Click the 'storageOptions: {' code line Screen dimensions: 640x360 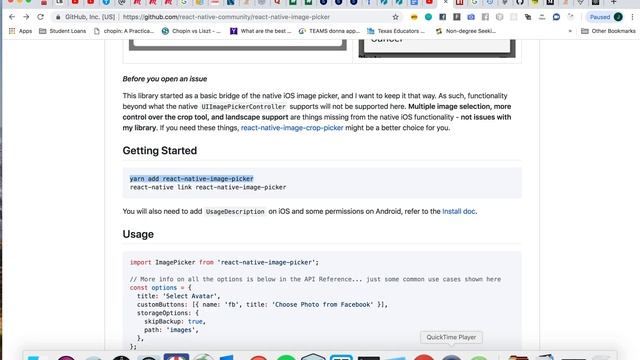[x=168, y=313]
